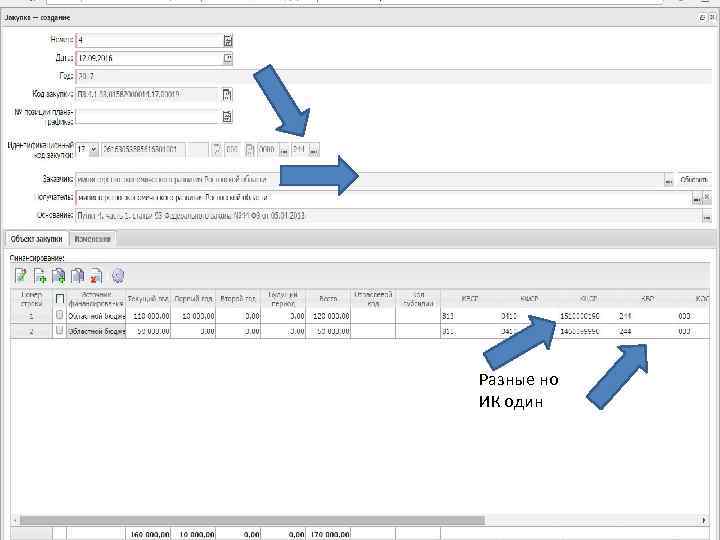Viewport: 720px width, 540px height.
Task: Click the Первый год column header
Action: (x=193, y=299)
